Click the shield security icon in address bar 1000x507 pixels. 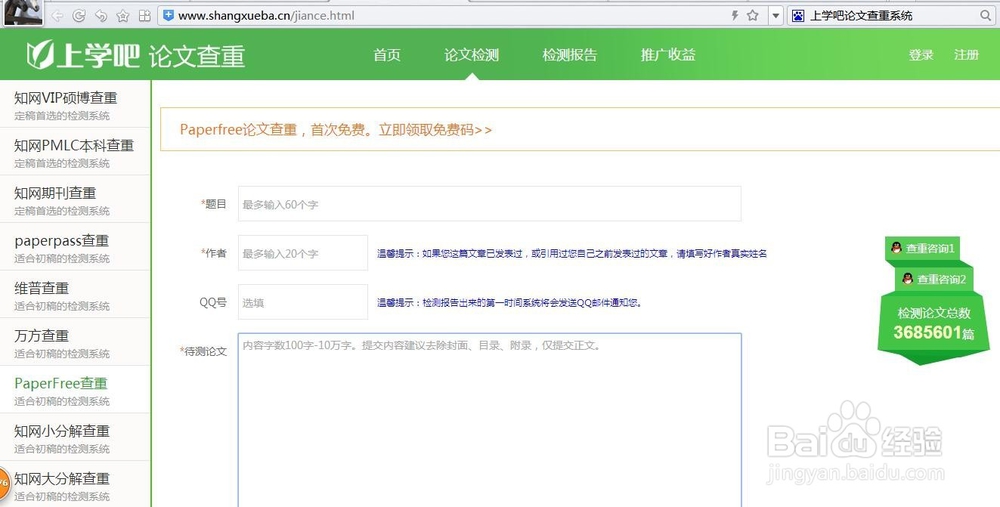pos(168,15)
